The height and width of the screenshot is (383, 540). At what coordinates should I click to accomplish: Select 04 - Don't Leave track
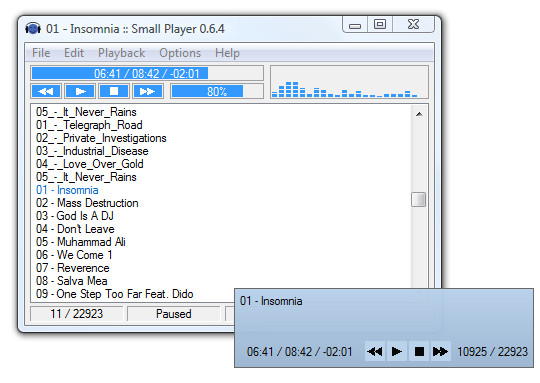(x=75, y=229)
